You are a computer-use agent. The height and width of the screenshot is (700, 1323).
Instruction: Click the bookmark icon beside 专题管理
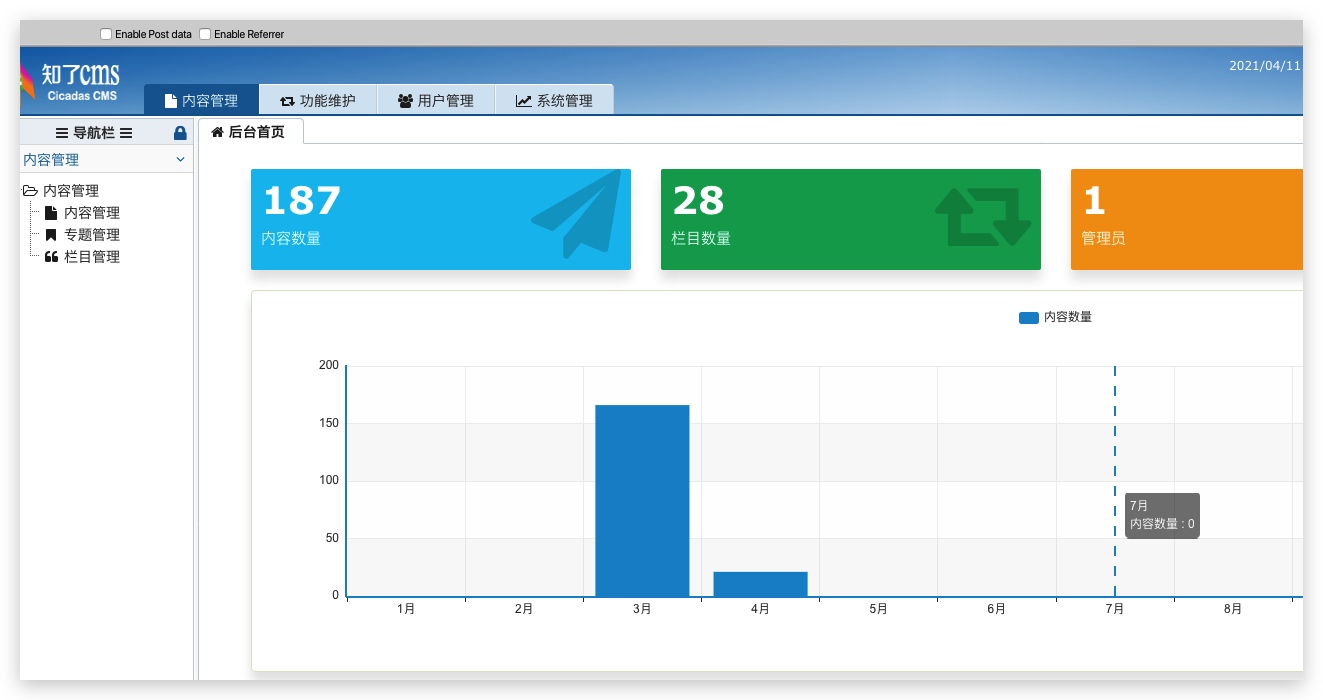51,235
